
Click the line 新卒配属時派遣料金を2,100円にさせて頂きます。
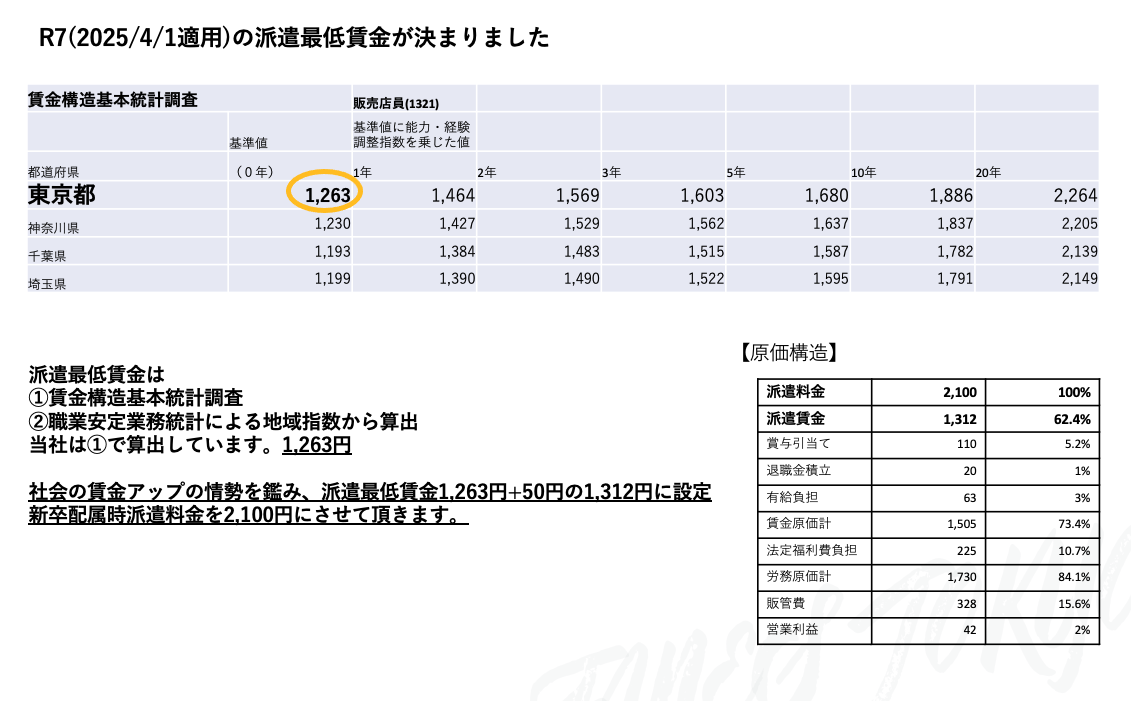pyautogui.click(x=248, y=515)
